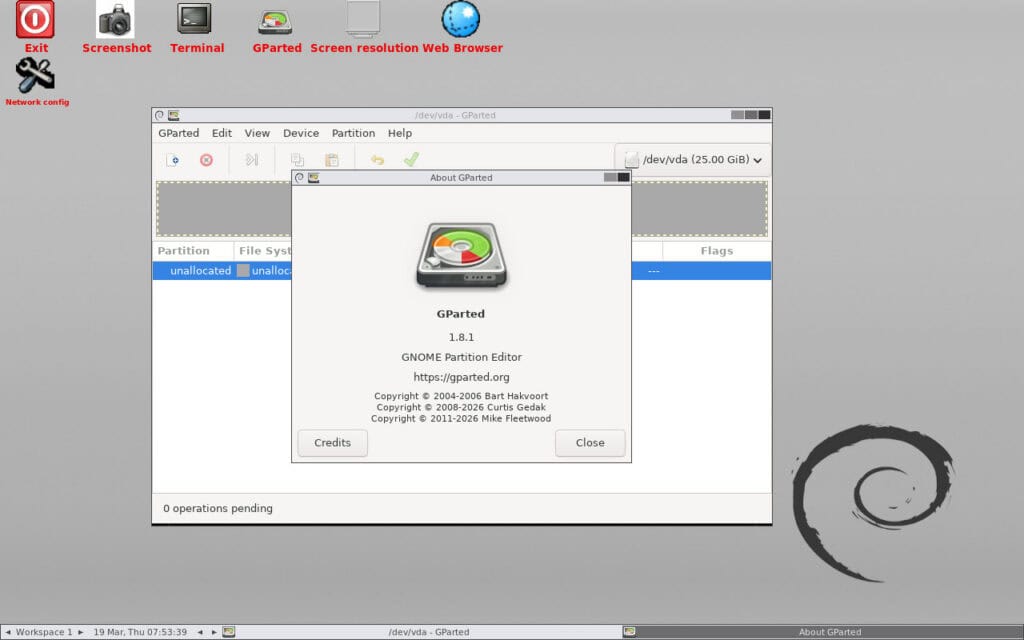Select the Resize/Move toolbar icon
This screenshot has height=640, width=1024.
(x=251, y=159)
